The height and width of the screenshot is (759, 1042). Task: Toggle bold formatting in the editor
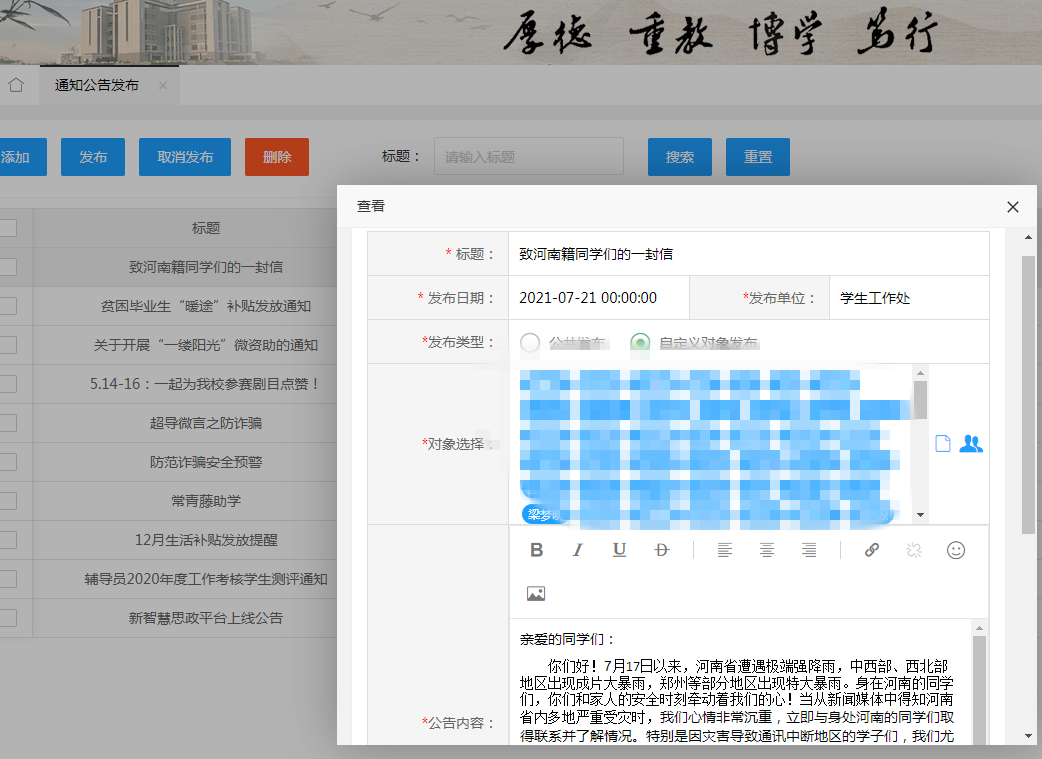(537, 550)
